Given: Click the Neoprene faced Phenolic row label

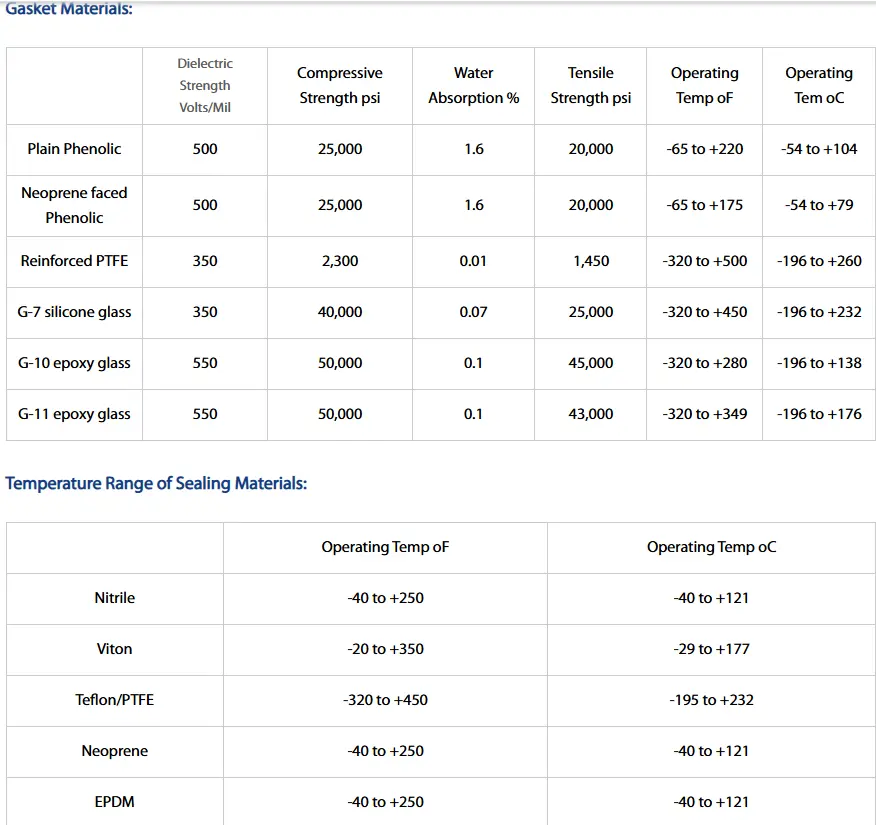Looking at the screenshot, I should point(75,205).
